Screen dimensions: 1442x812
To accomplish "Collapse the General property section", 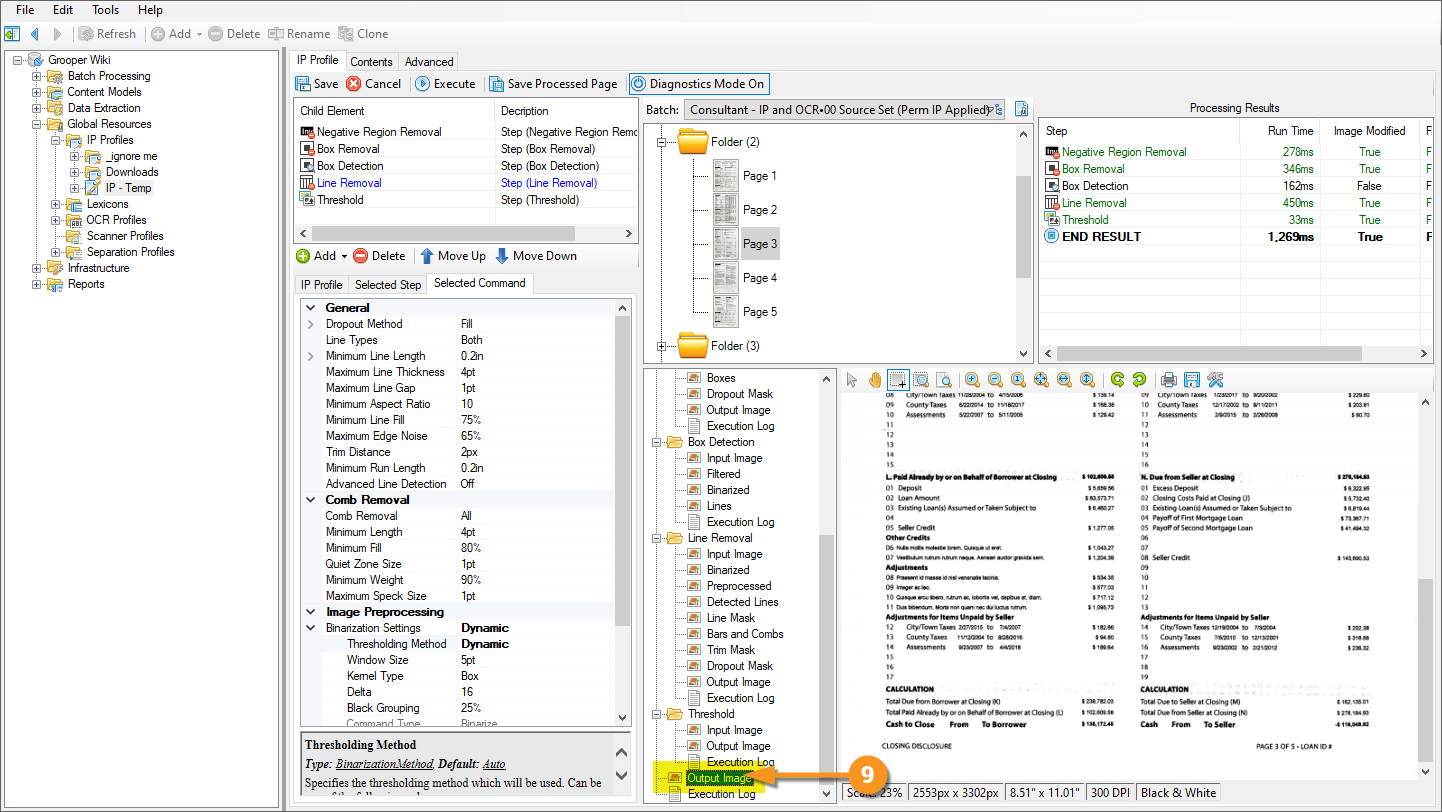I will coord(310,308).
